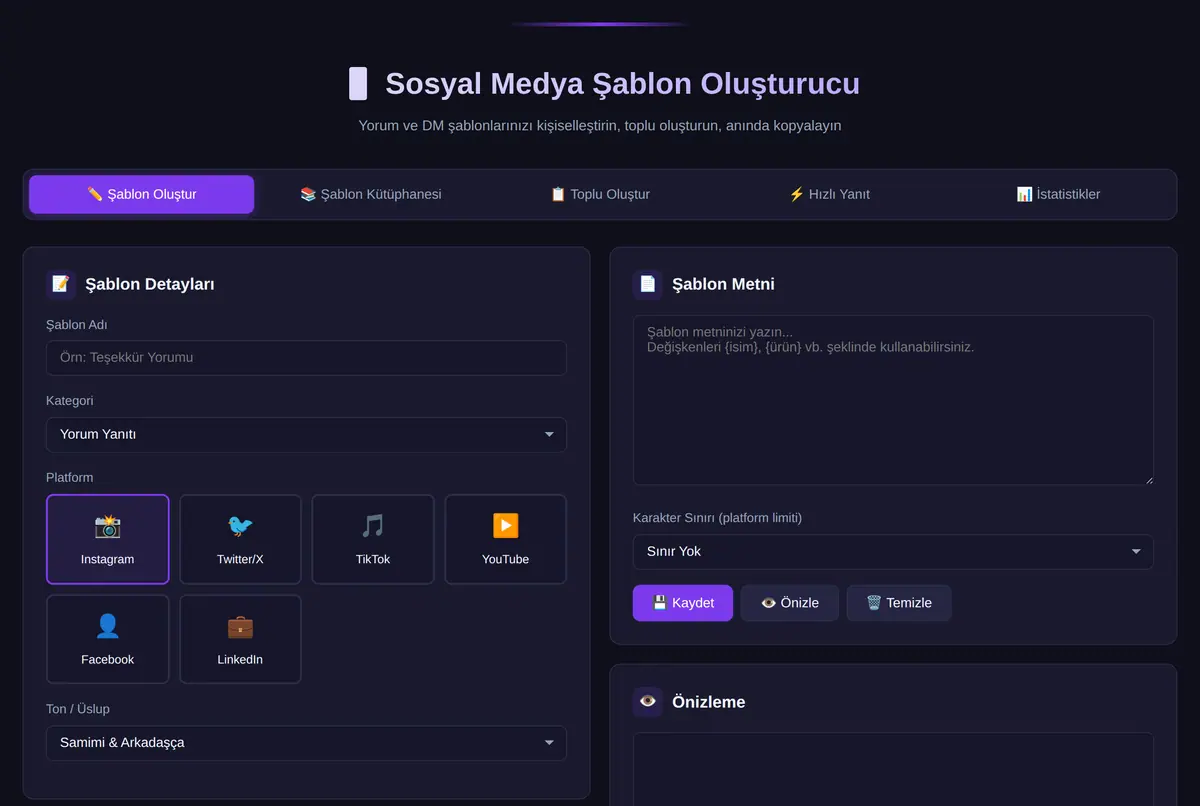
Task: Click the music note icon on TikTok card
Action: pos(373,526)
